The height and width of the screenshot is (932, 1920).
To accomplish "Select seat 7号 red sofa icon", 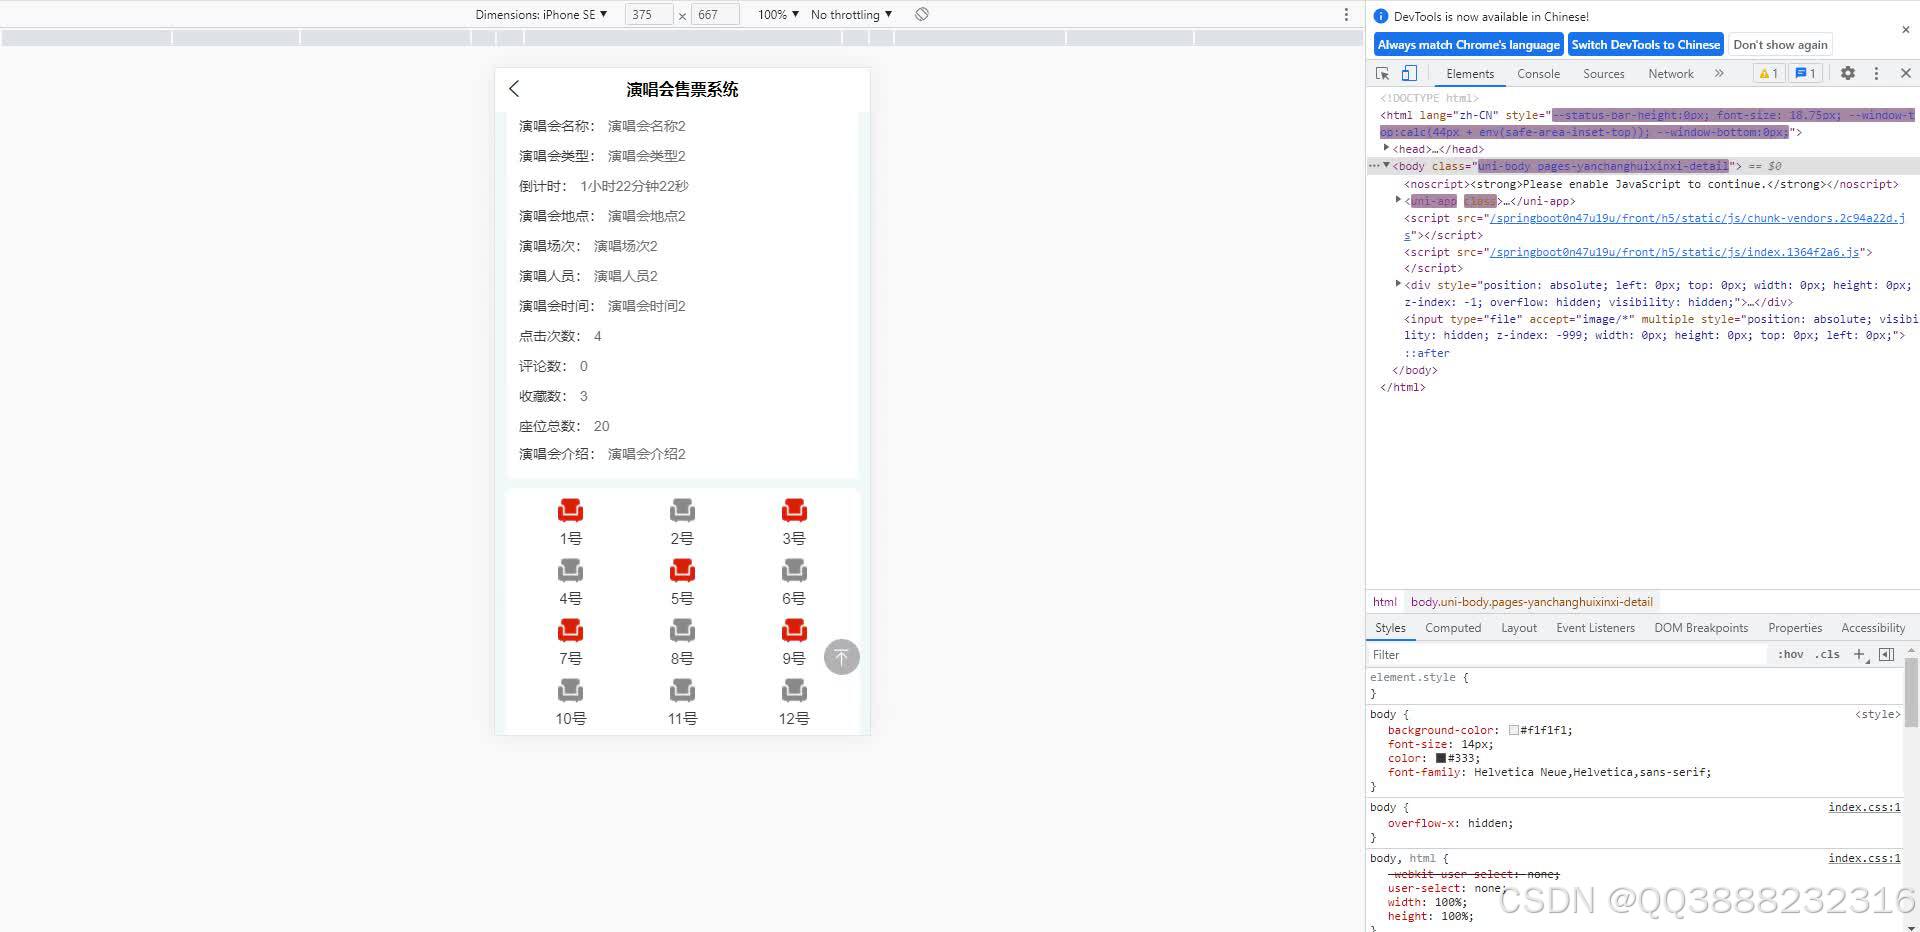I will [570, 631].
